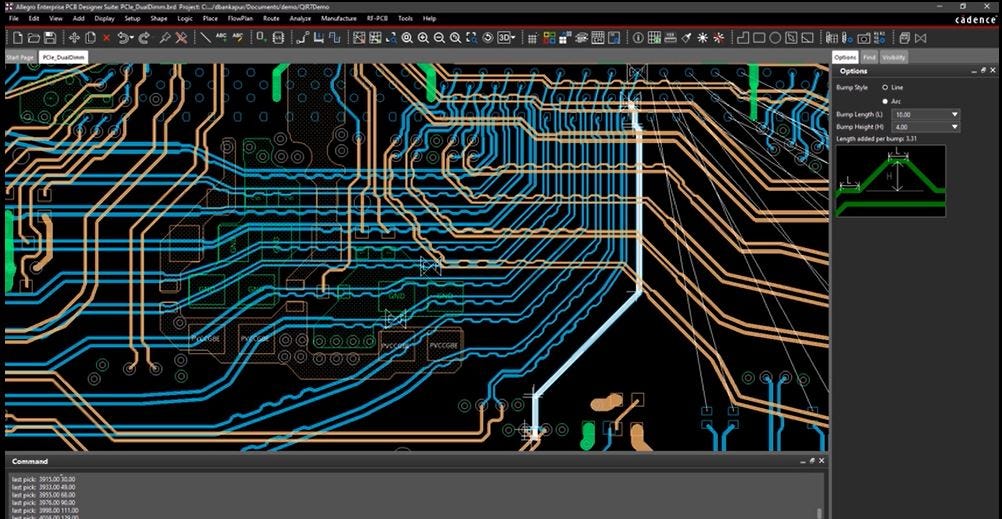The image size is (1002, 519).
Task: Click the Copy icon in toolbar
Action: [x=91, y=38]
